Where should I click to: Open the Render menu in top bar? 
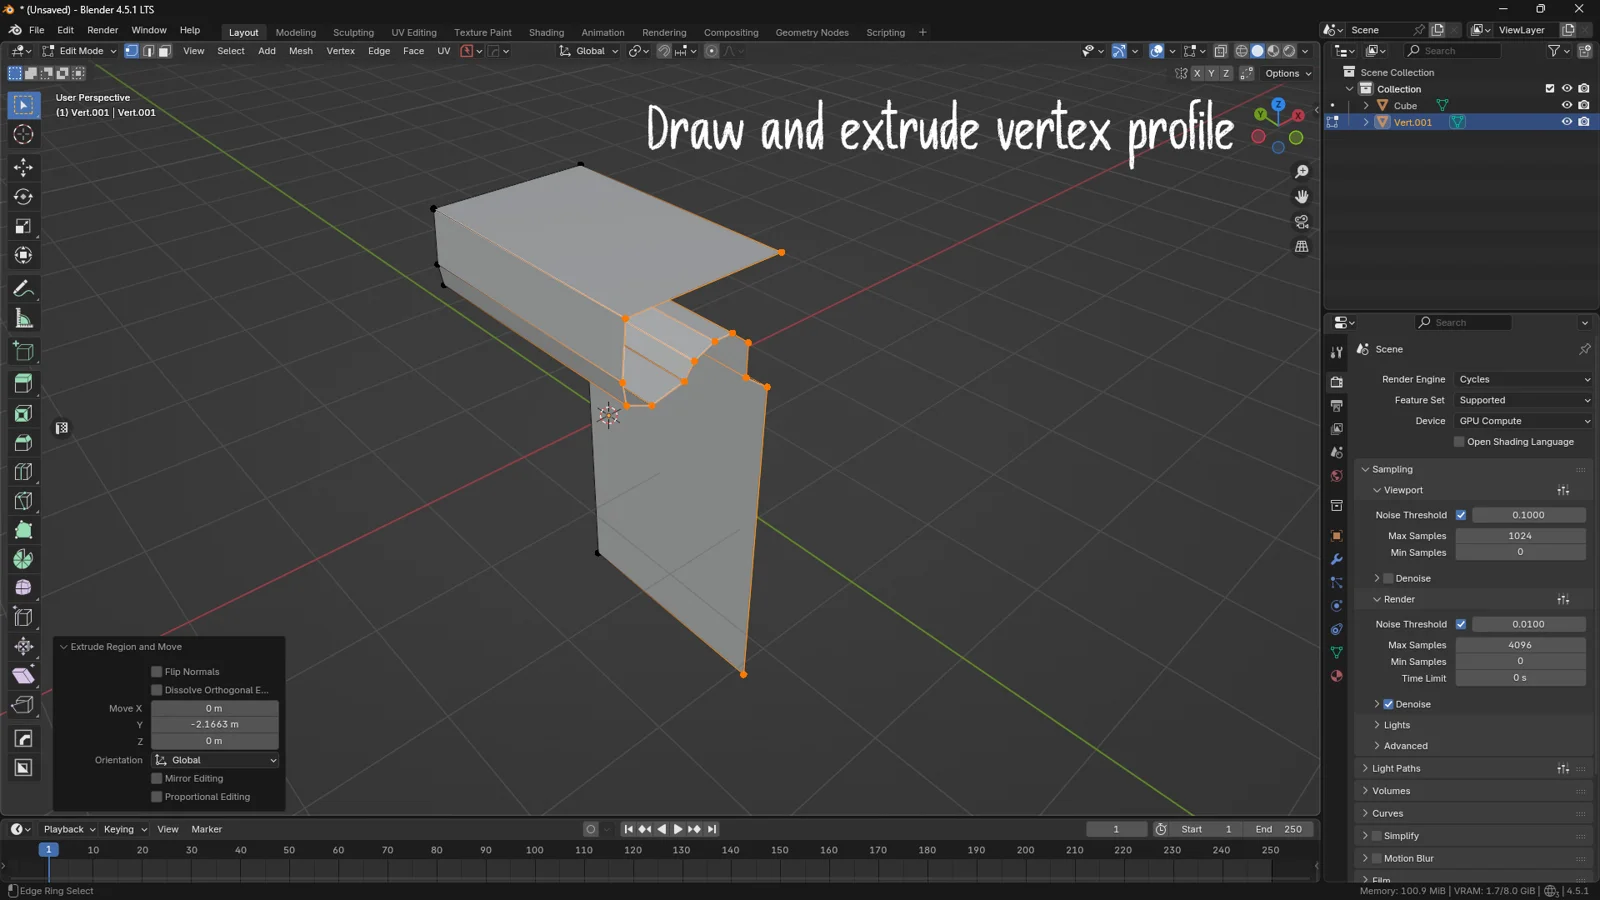102,31
